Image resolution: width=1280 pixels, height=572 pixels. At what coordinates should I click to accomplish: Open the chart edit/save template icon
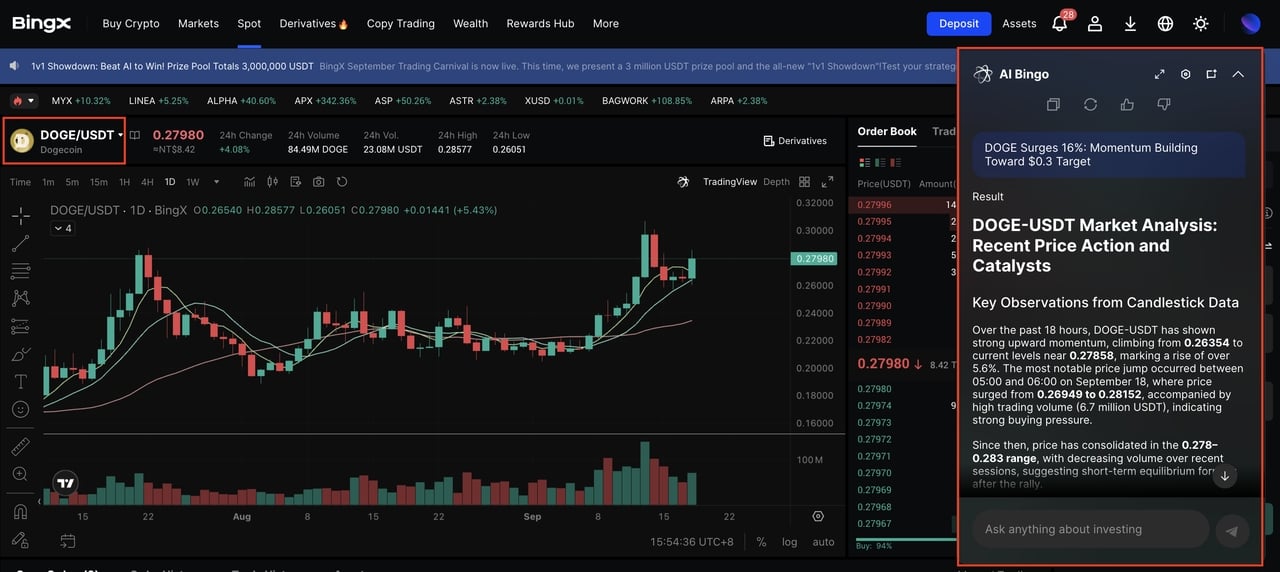(x=296, y=182)
